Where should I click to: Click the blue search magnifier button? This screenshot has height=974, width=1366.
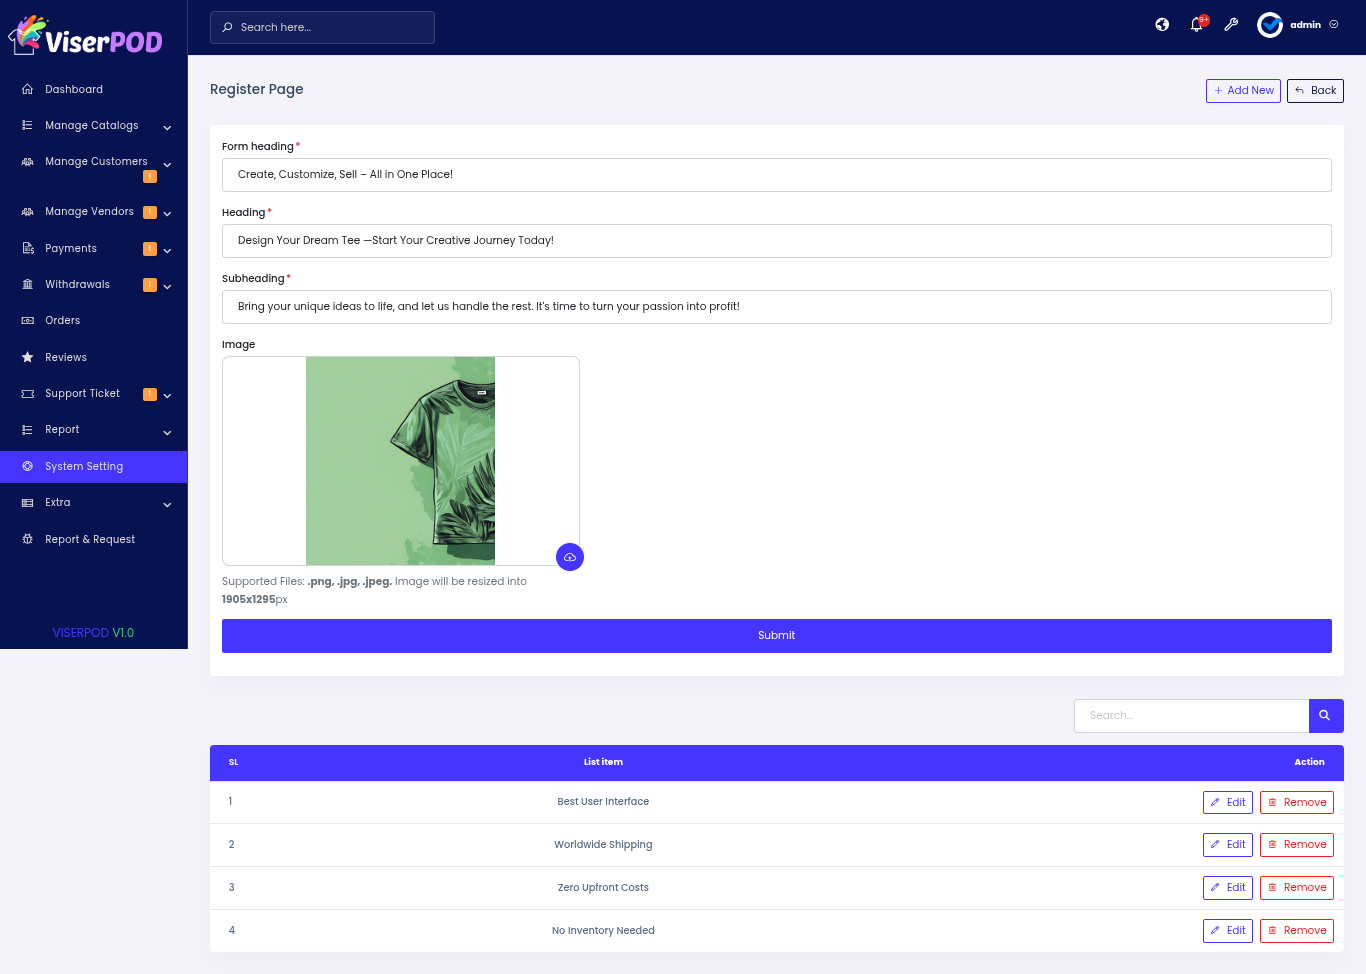coord(1325,716)
